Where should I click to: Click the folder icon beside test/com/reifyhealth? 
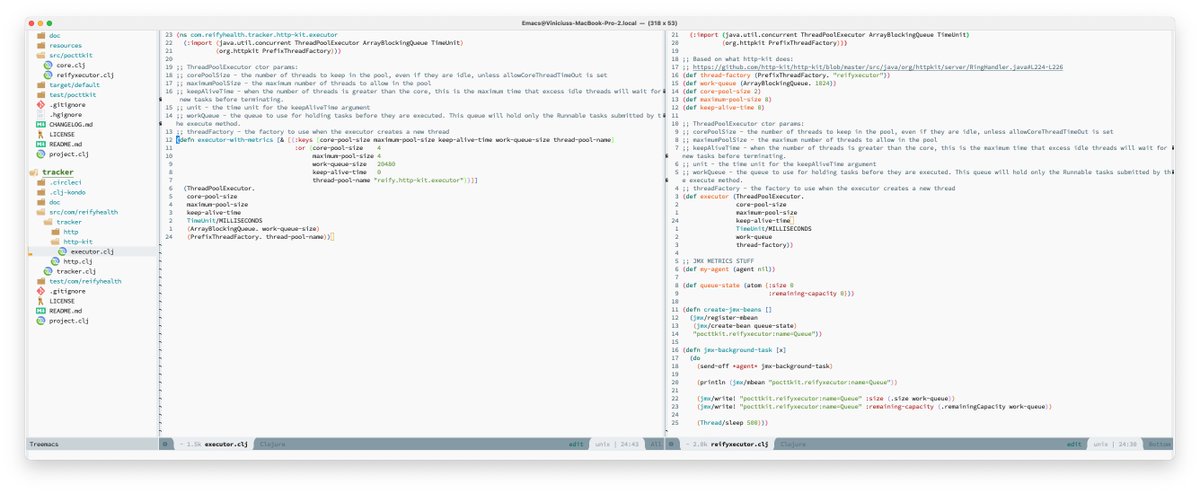point(40,281)
